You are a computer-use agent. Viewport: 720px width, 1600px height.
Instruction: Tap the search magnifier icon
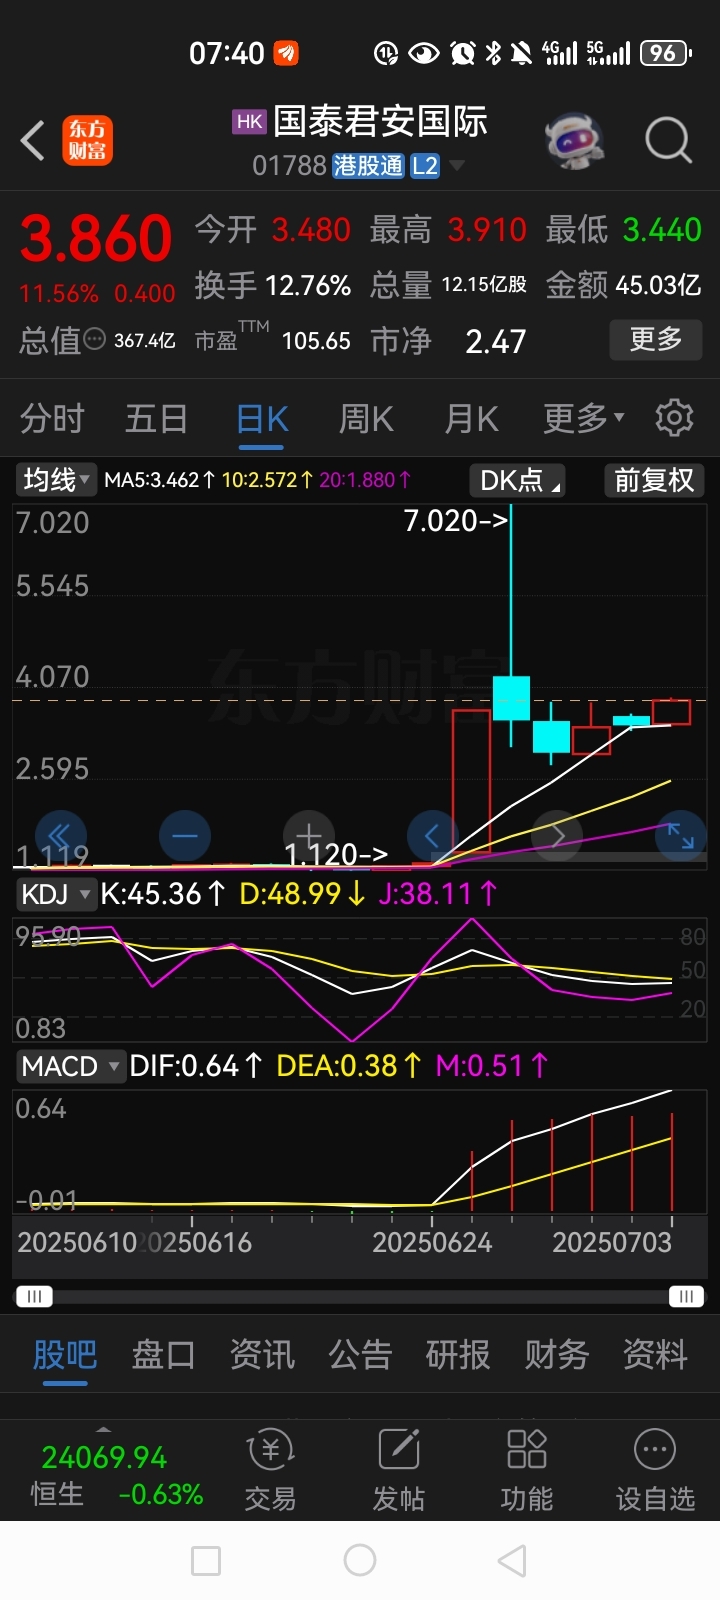(668, 140)
